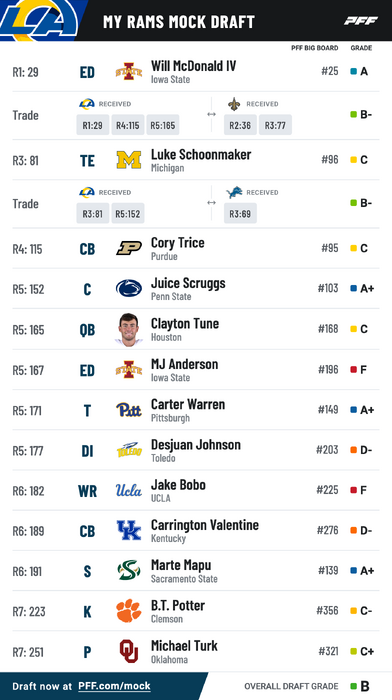The image size is (392, 700).
Task: Click the red F grade swatch for MJ Anderson
Action: click(354, 370)
